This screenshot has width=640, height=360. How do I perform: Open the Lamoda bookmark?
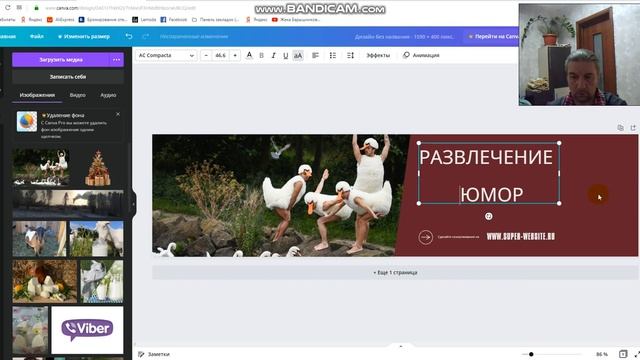(144, 19)
